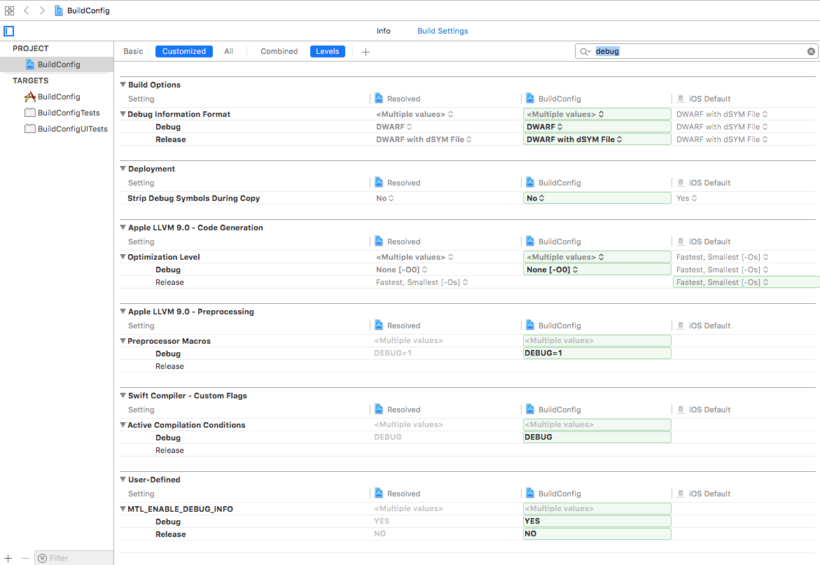Viewport: 820px width, 565px height.
Task: Clear the search field with the x icon
Action: click(811, 51)
